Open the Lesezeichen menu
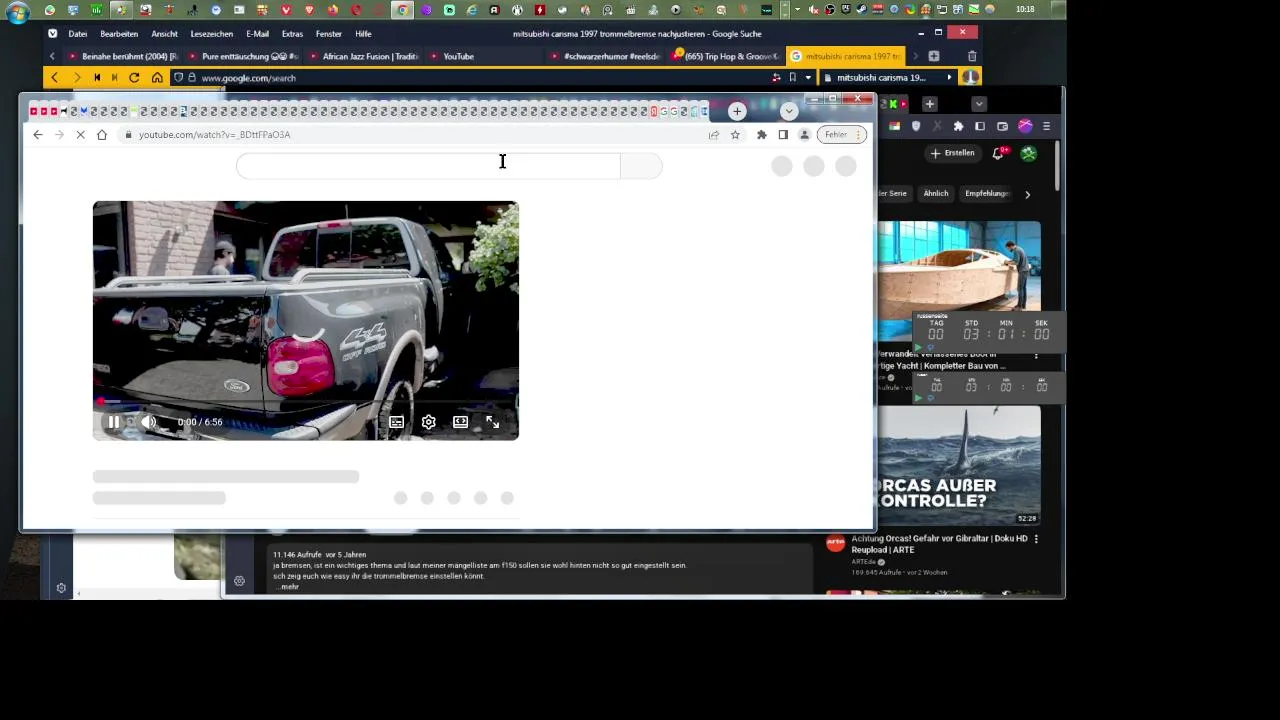 pos(212,34)
